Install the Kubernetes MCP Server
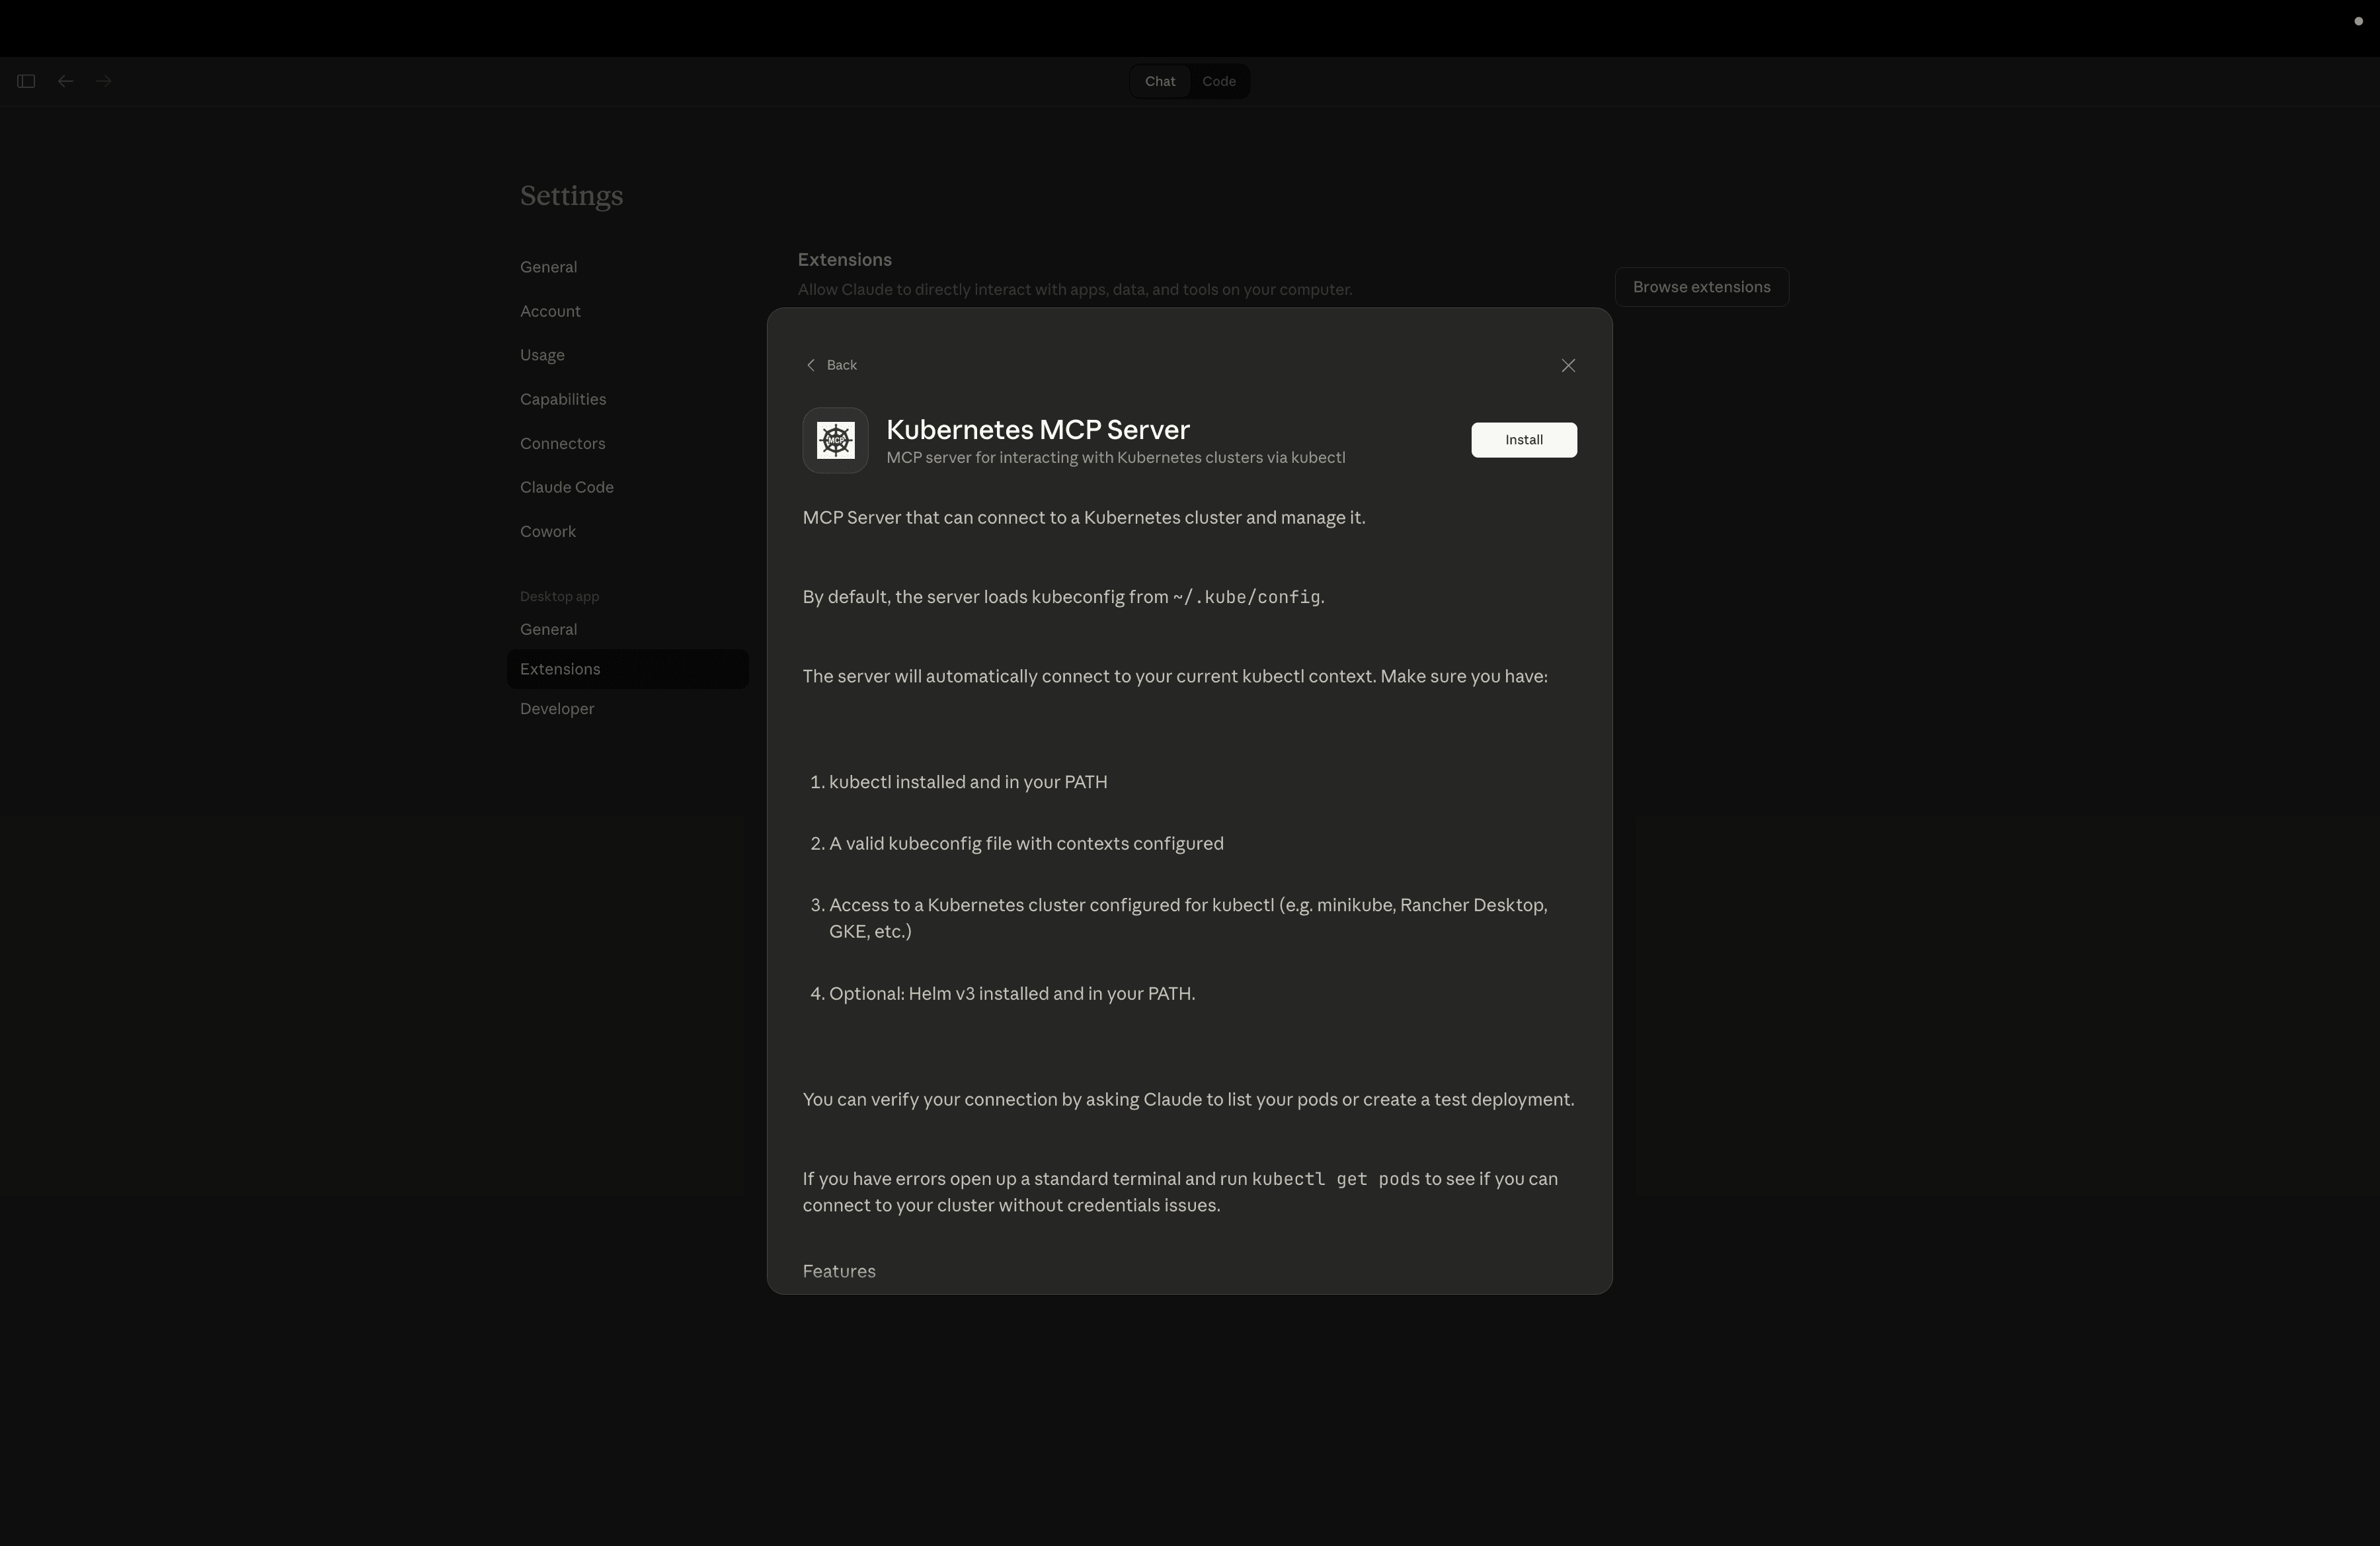This screenshot has height=1546, width=2380. (x=1523, y=440)
